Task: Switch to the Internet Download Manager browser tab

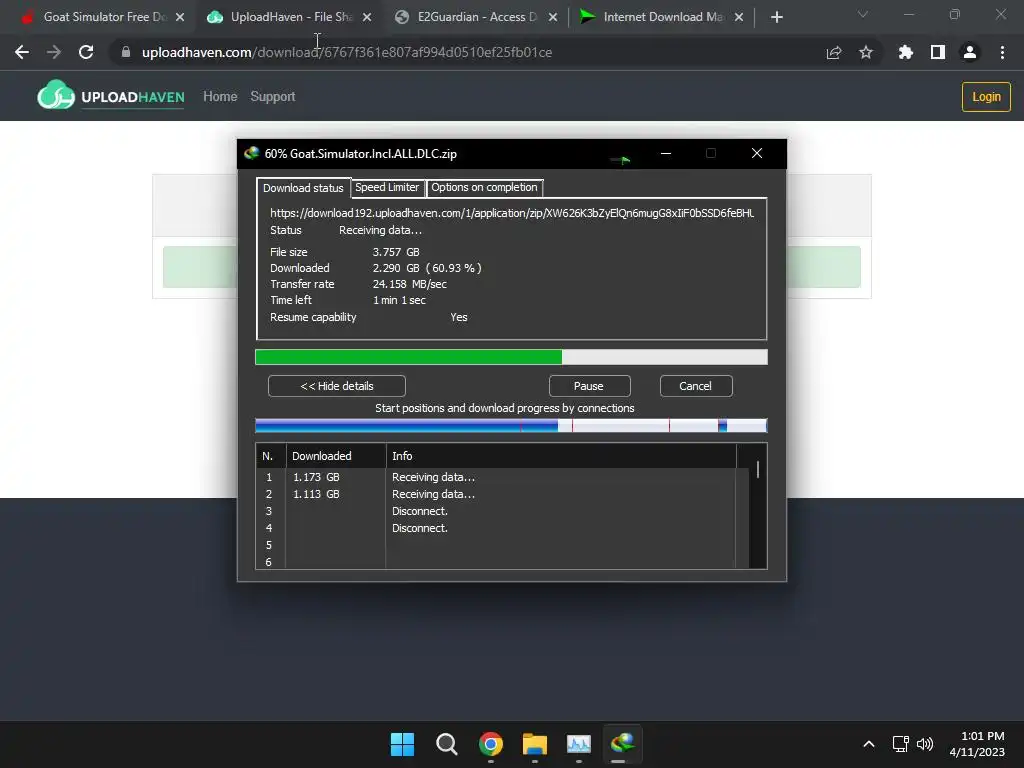Action: pos(662,17)
